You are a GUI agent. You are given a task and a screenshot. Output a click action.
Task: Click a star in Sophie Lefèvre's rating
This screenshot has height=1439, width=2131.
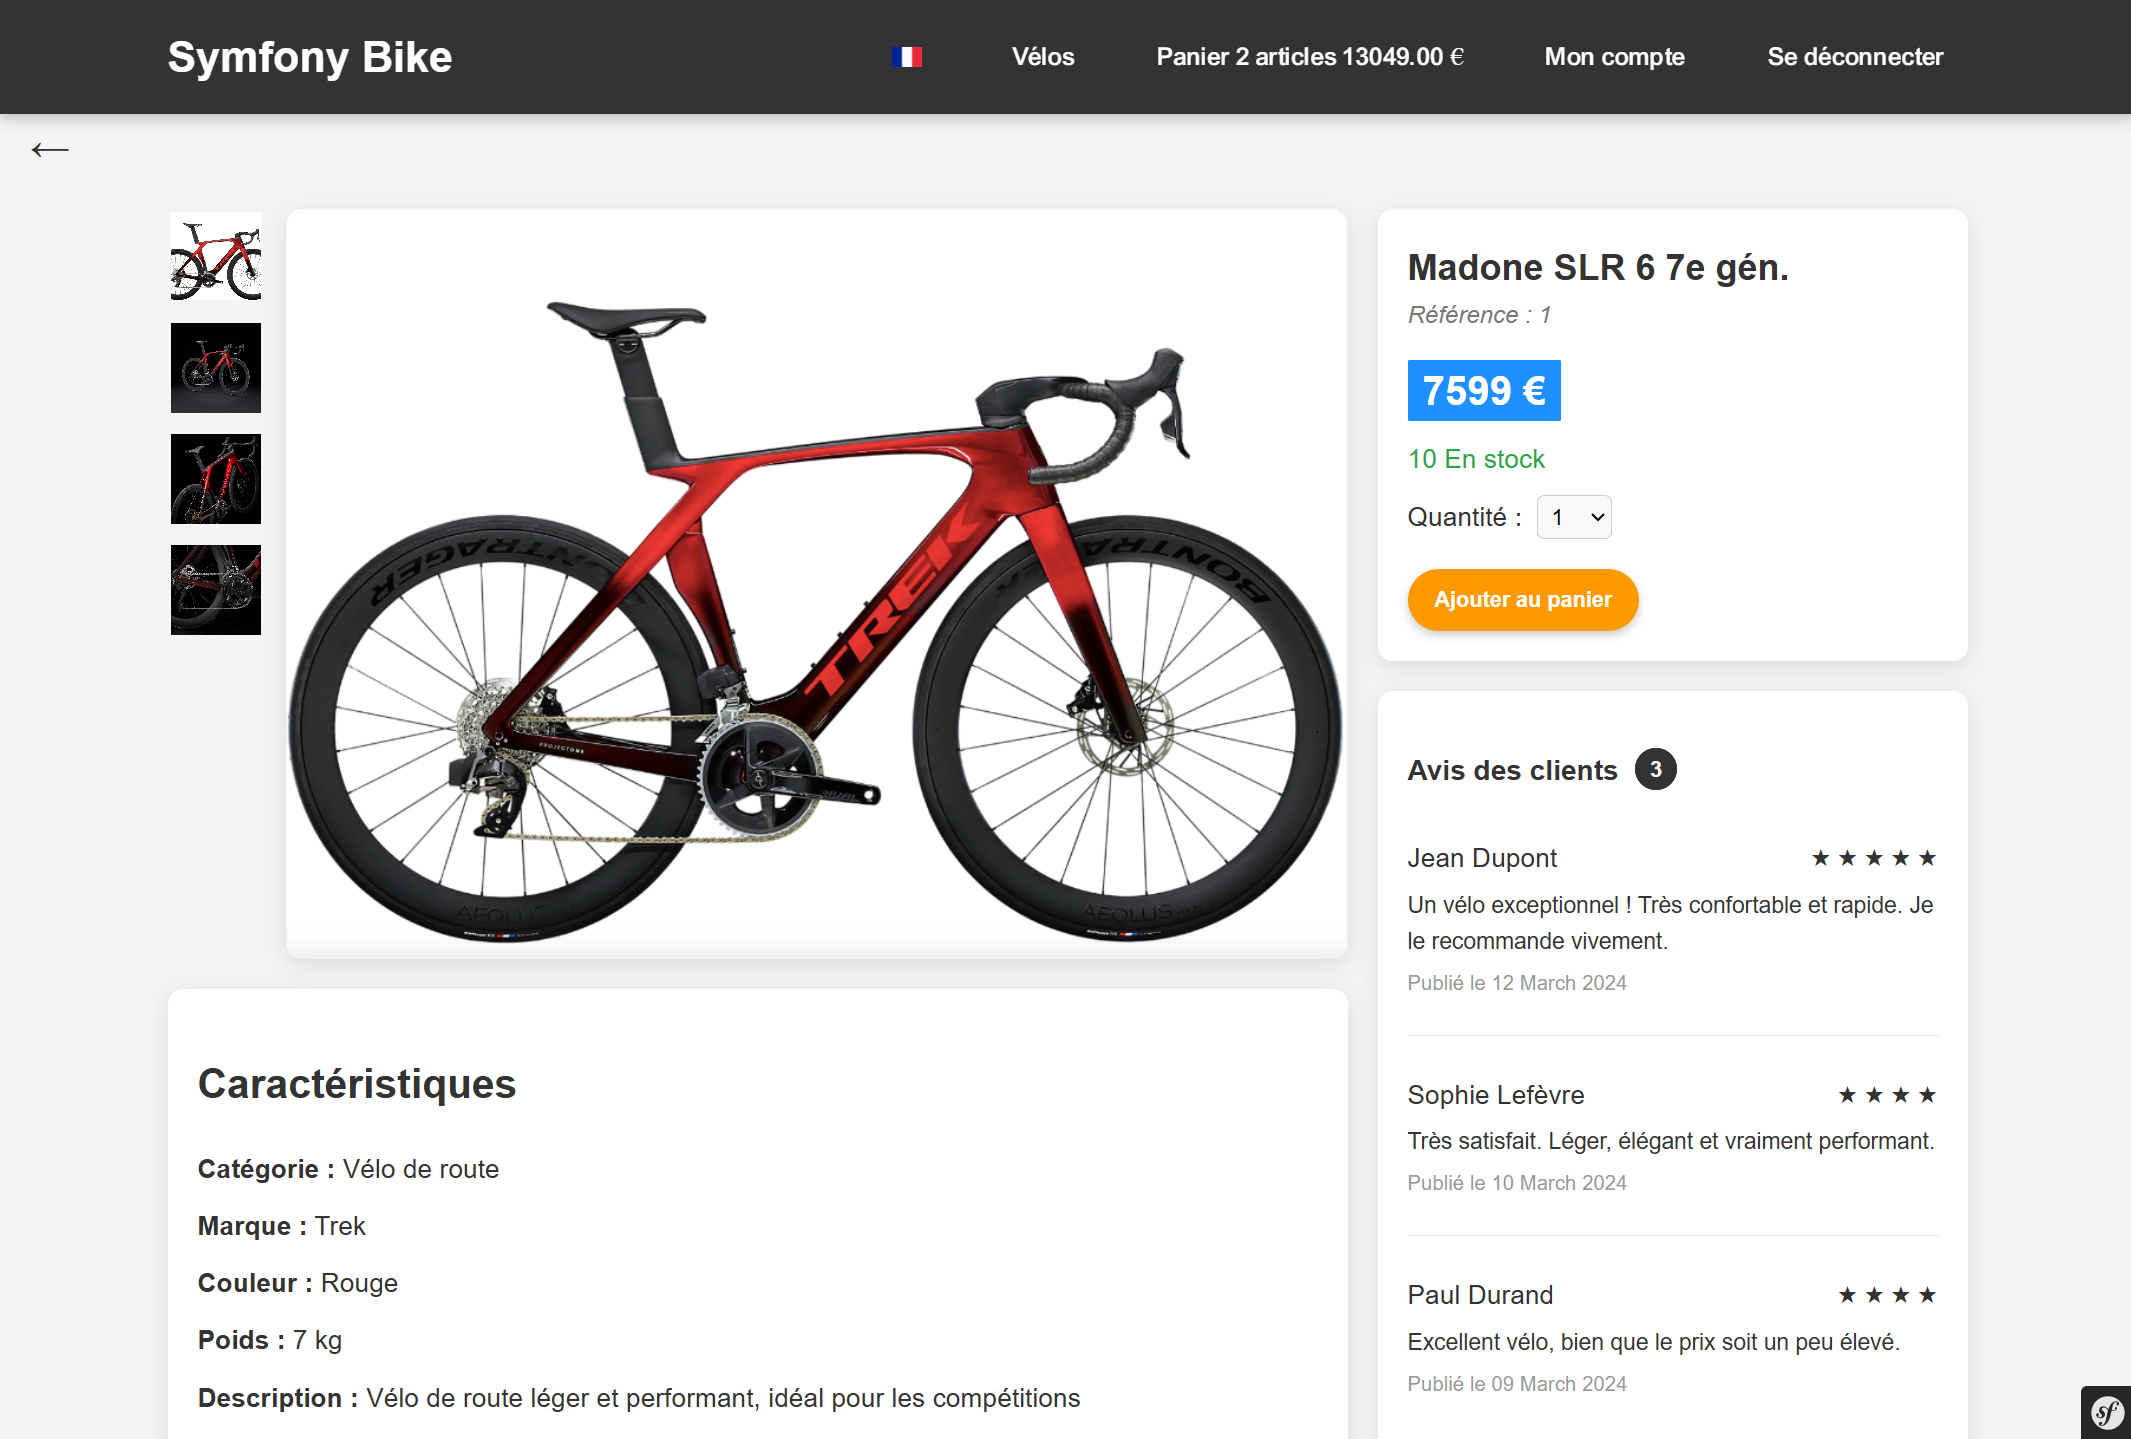click(1886, 1094)
